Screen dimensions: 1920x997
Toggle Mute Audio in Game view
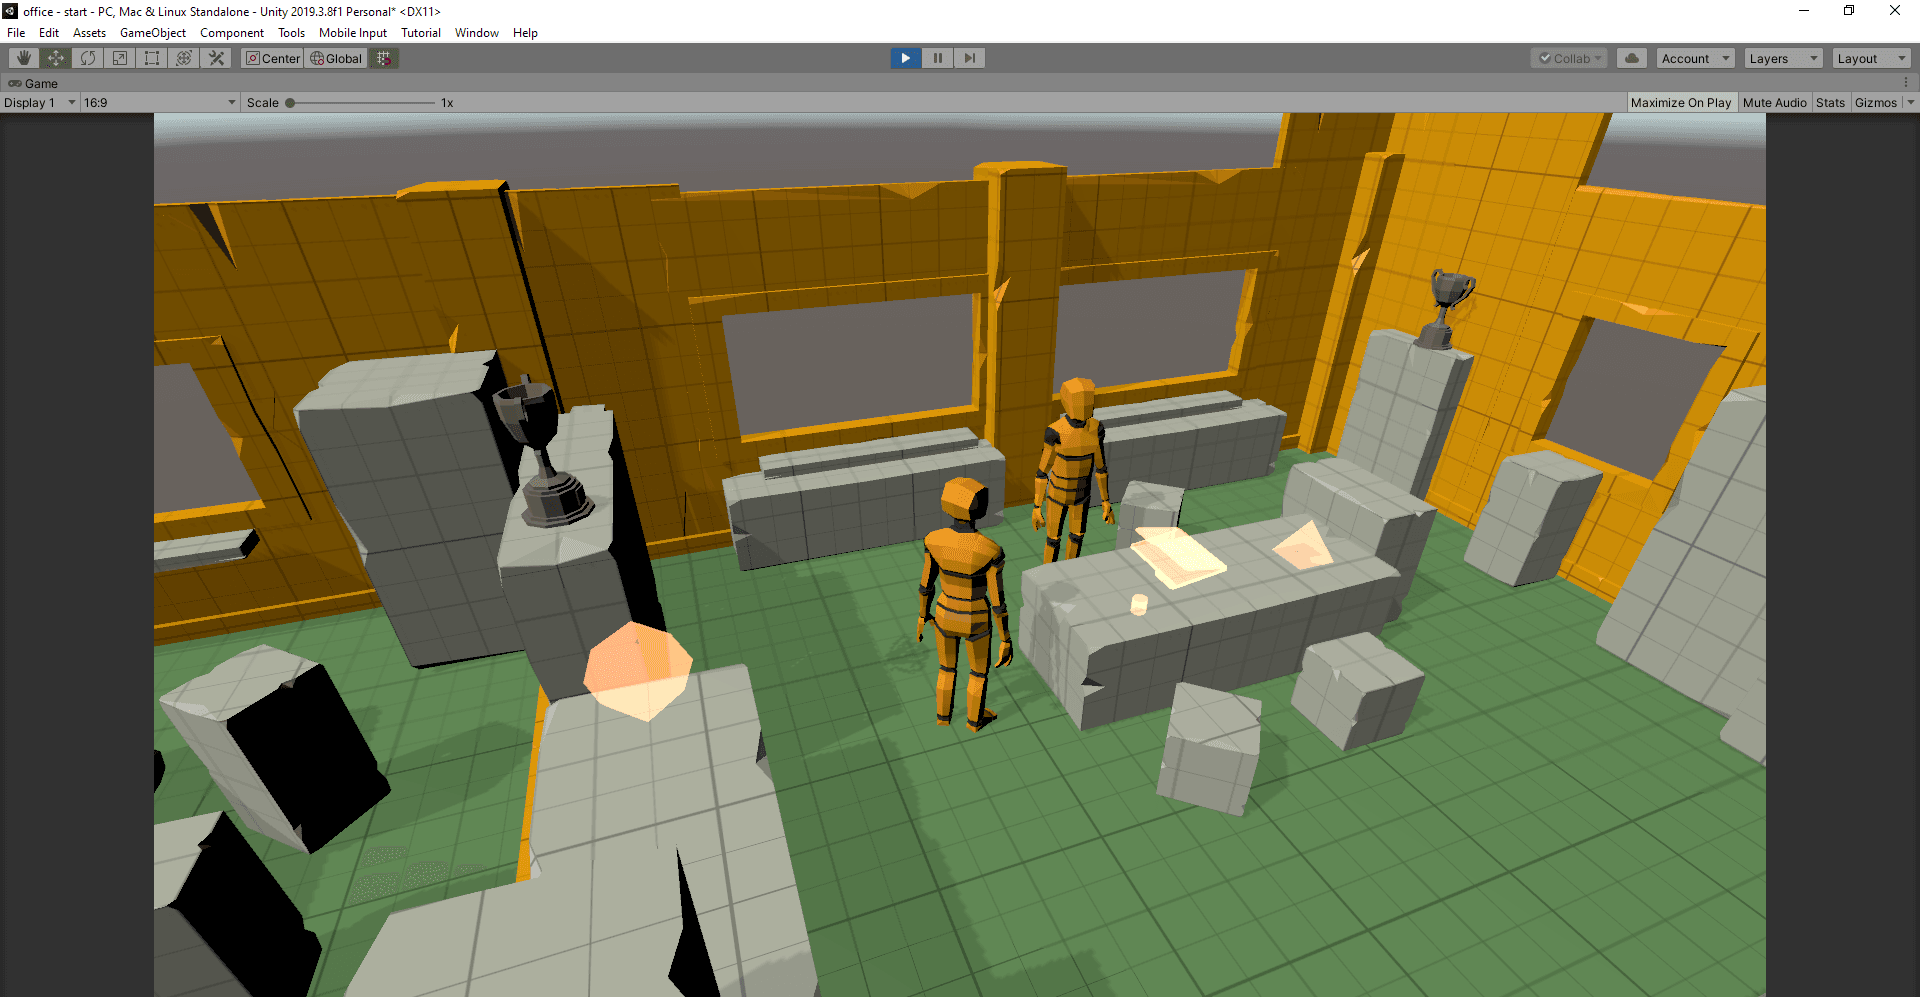pyautogui.click(x=1774, y=102)
